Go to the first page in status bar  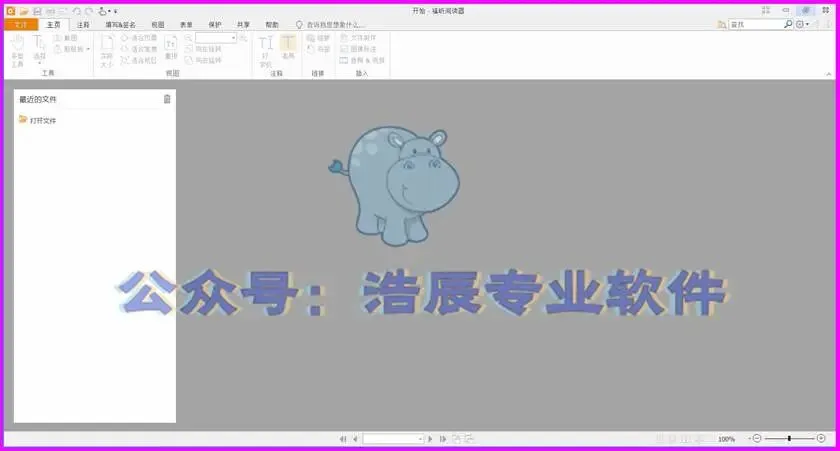343,439
